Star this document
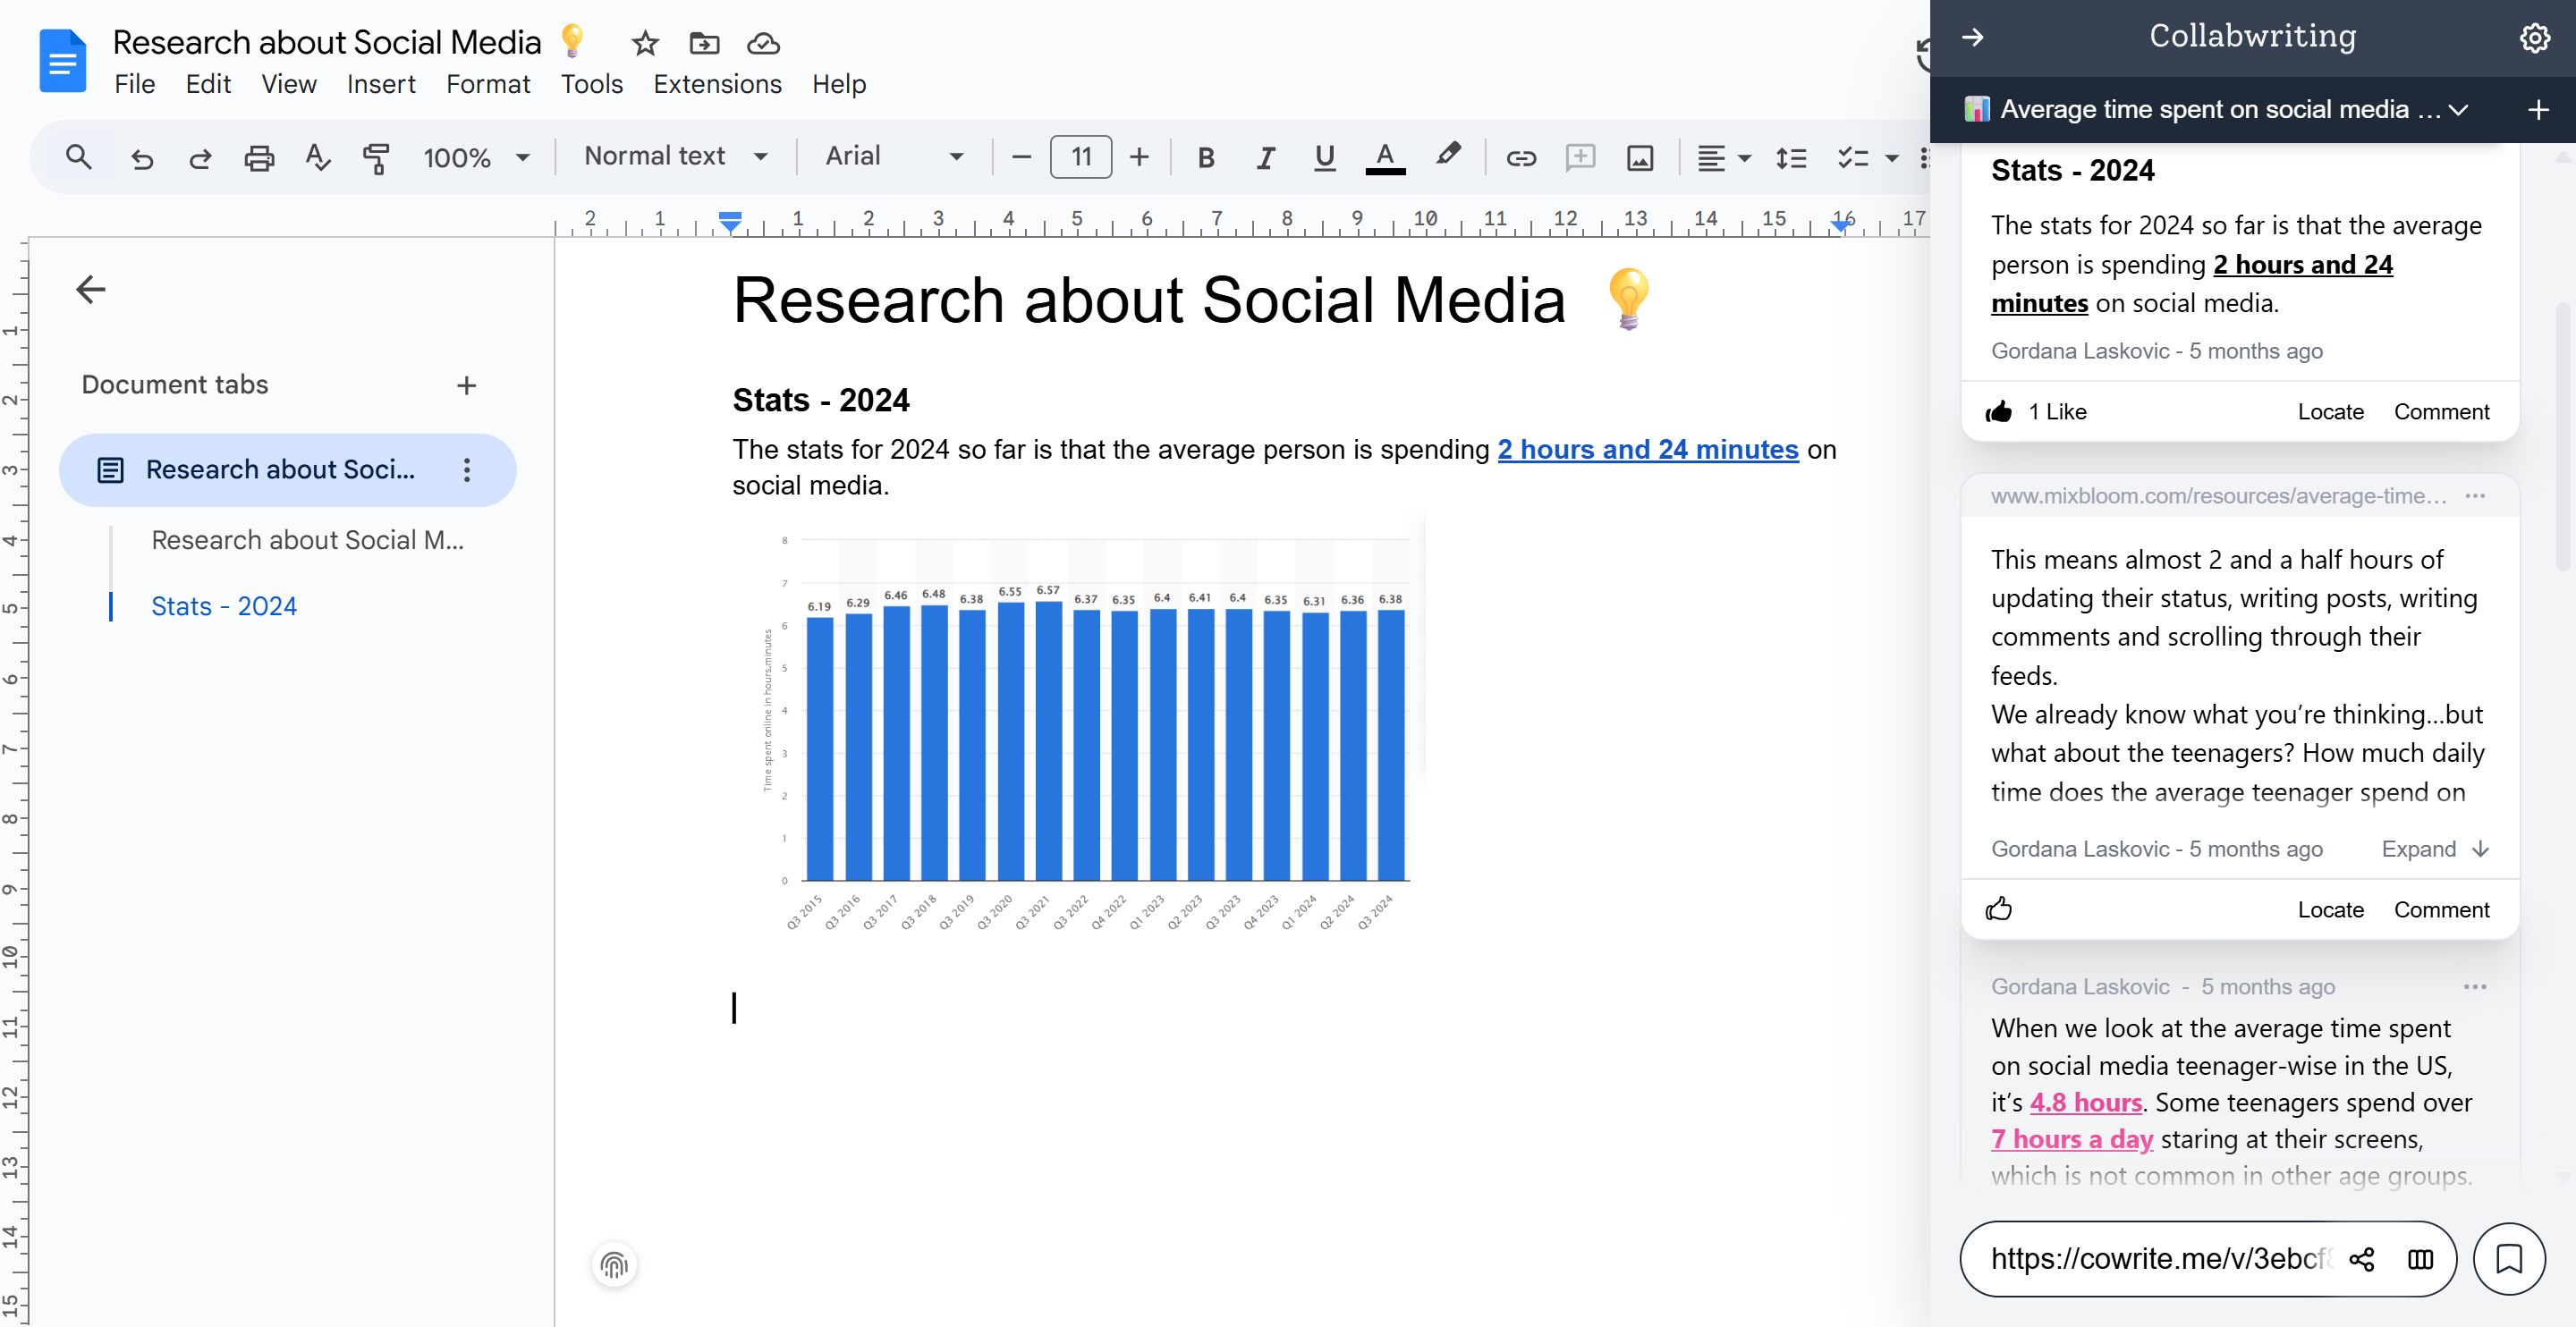The image size is (2576, 1327). [645, 43]
